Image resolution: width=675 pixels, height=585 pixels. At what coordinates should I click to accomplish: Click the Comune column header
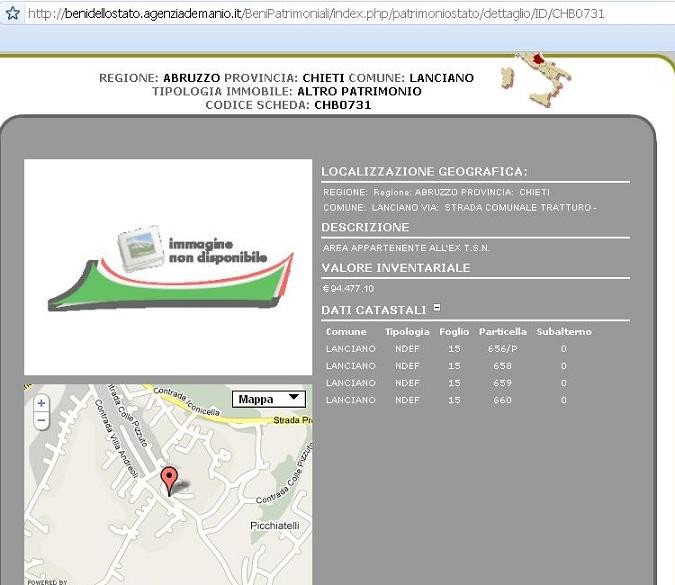click(x=346, y=331)
